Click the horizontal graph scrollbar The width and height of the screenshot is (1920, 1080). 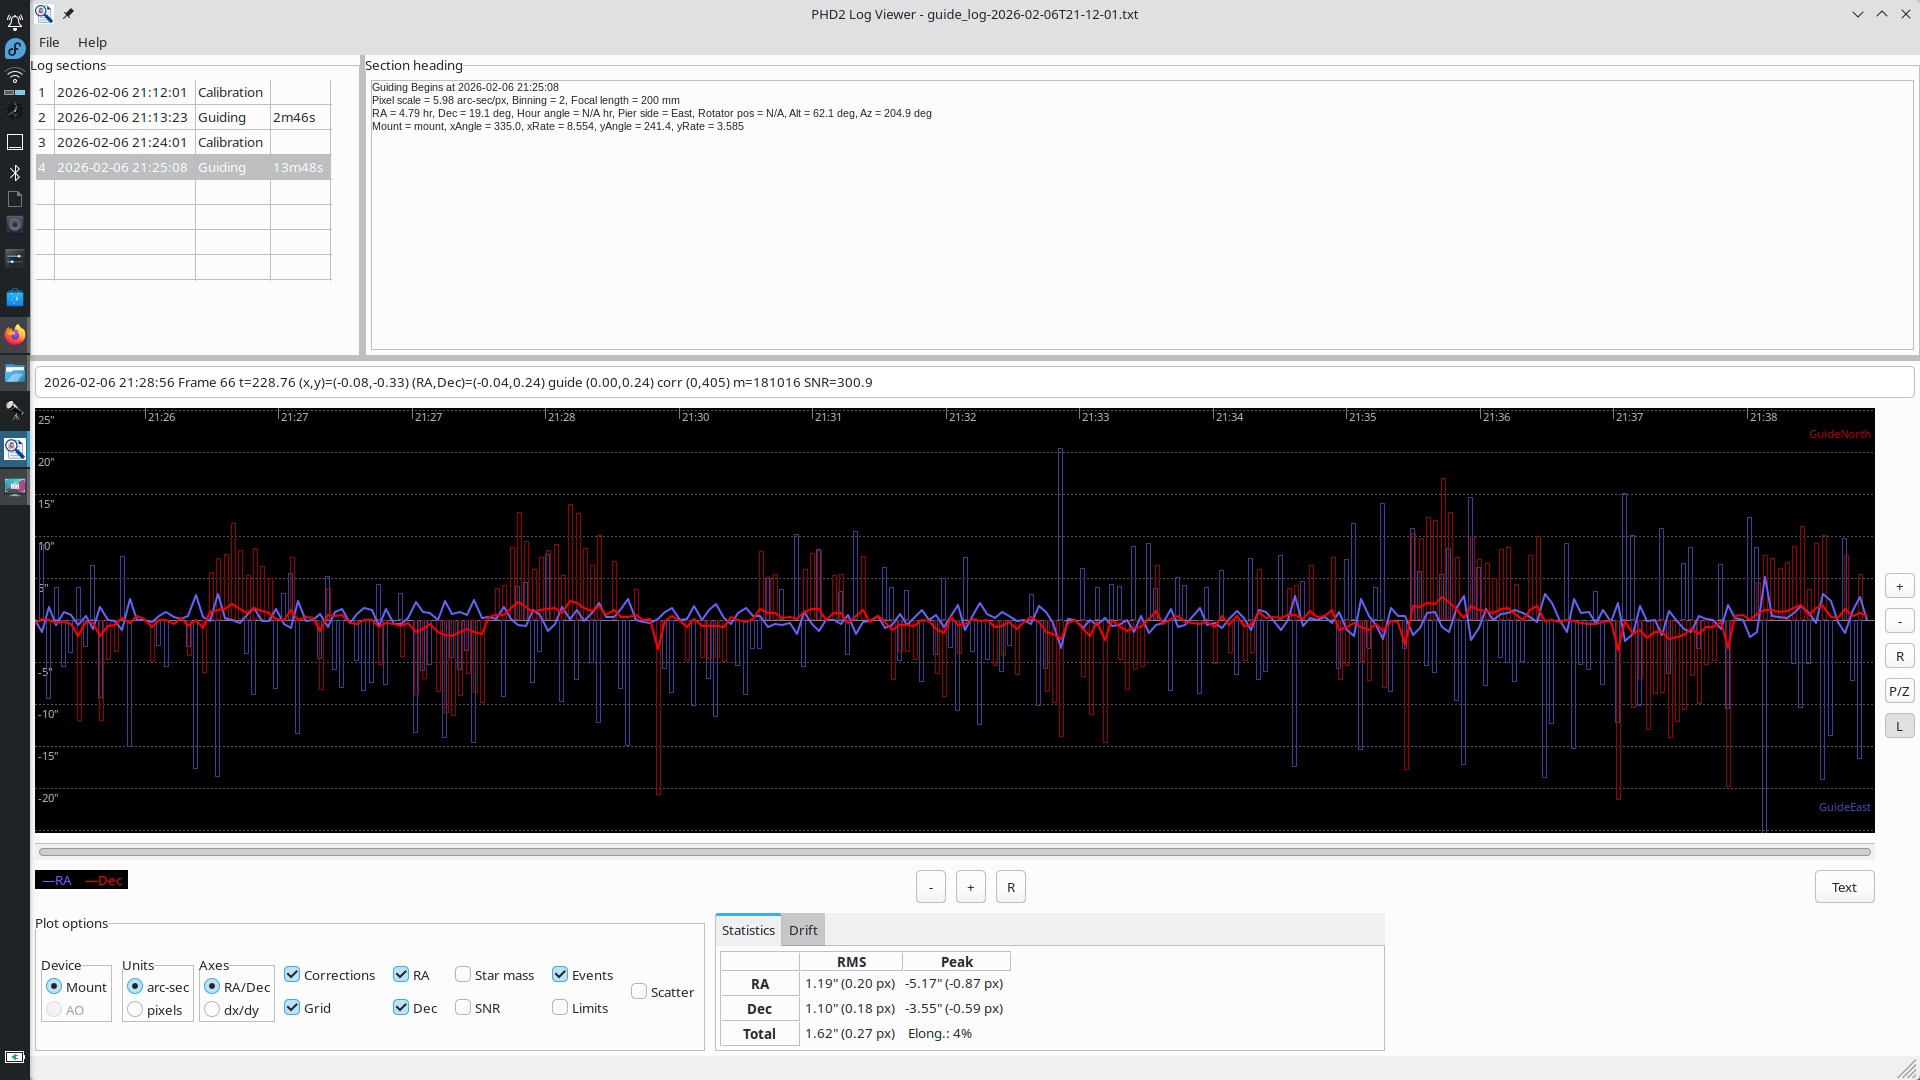tap(954, 852)
